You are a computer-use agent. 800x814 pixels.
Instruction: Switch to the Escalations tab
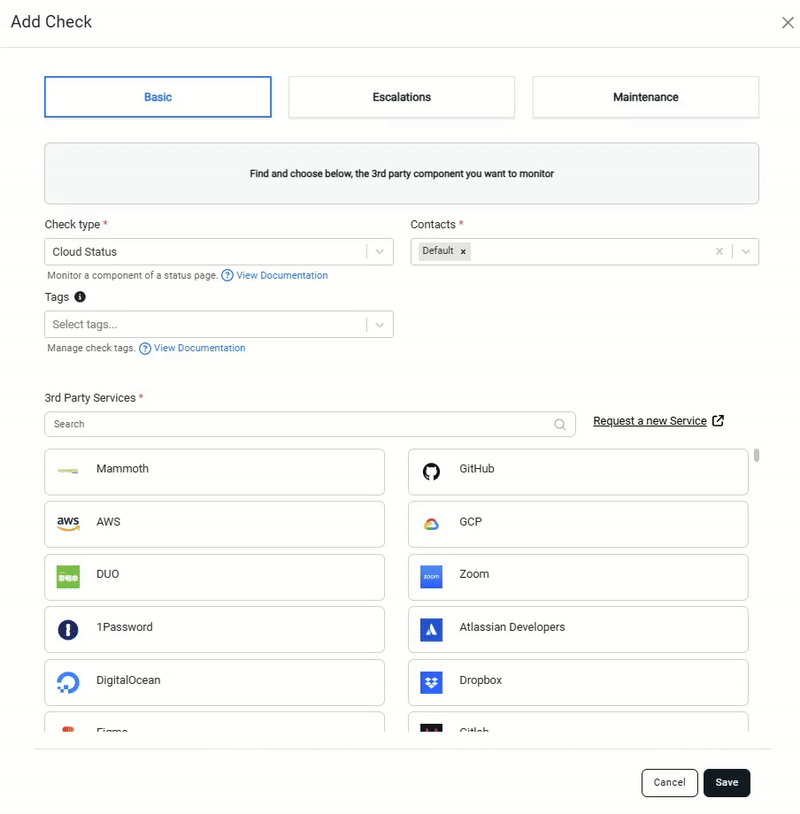401,97
